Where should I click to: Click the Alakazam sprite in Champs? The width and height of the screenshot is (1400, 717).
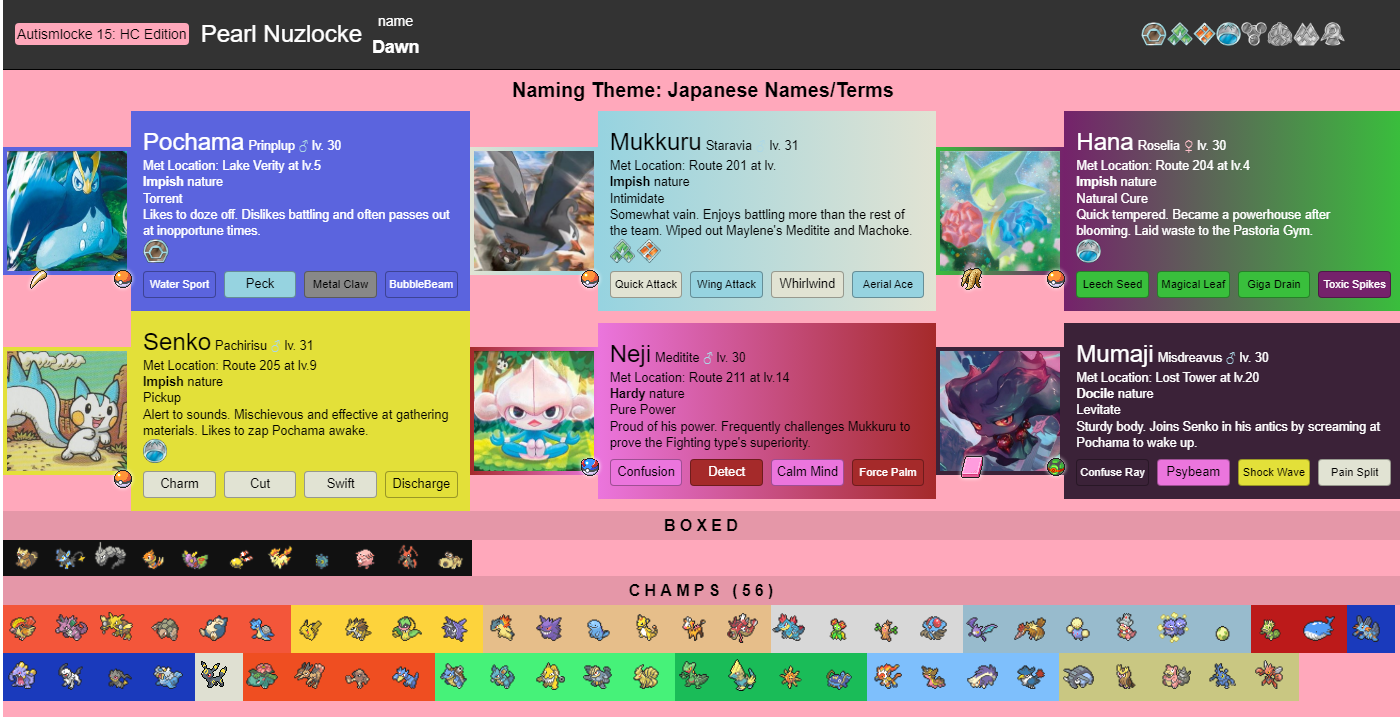[116, 628]
